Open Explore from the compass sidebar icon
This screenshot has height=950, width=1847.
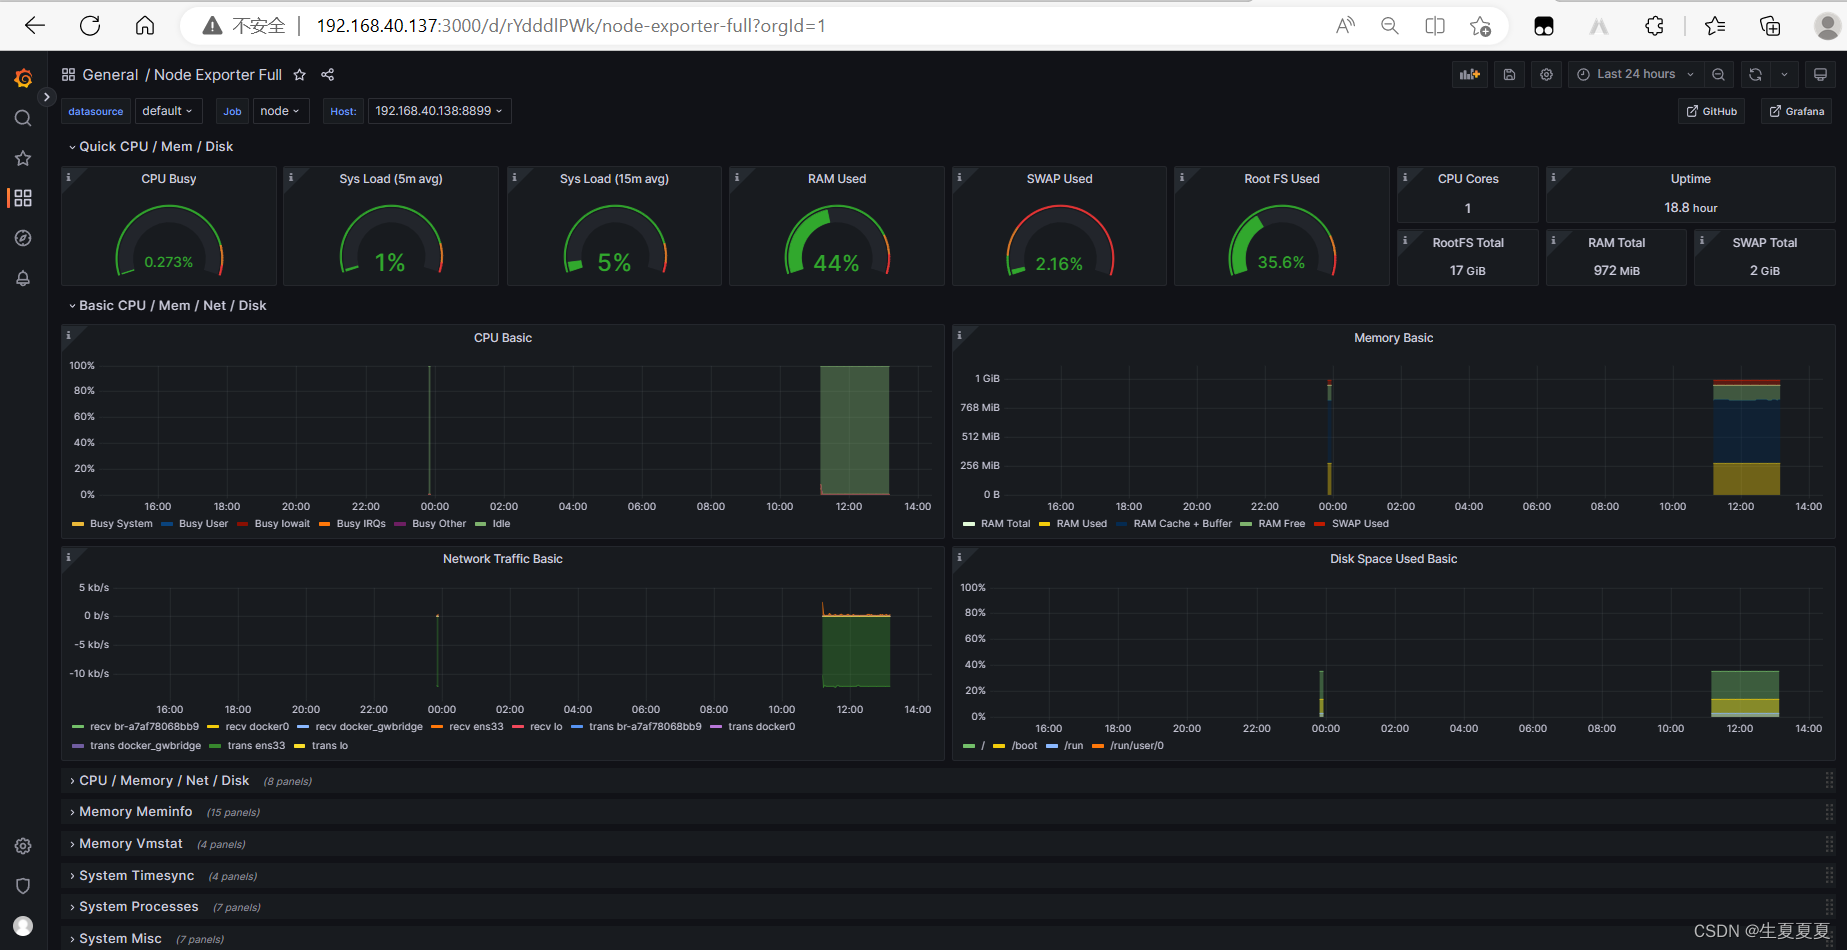pos(22,238)
